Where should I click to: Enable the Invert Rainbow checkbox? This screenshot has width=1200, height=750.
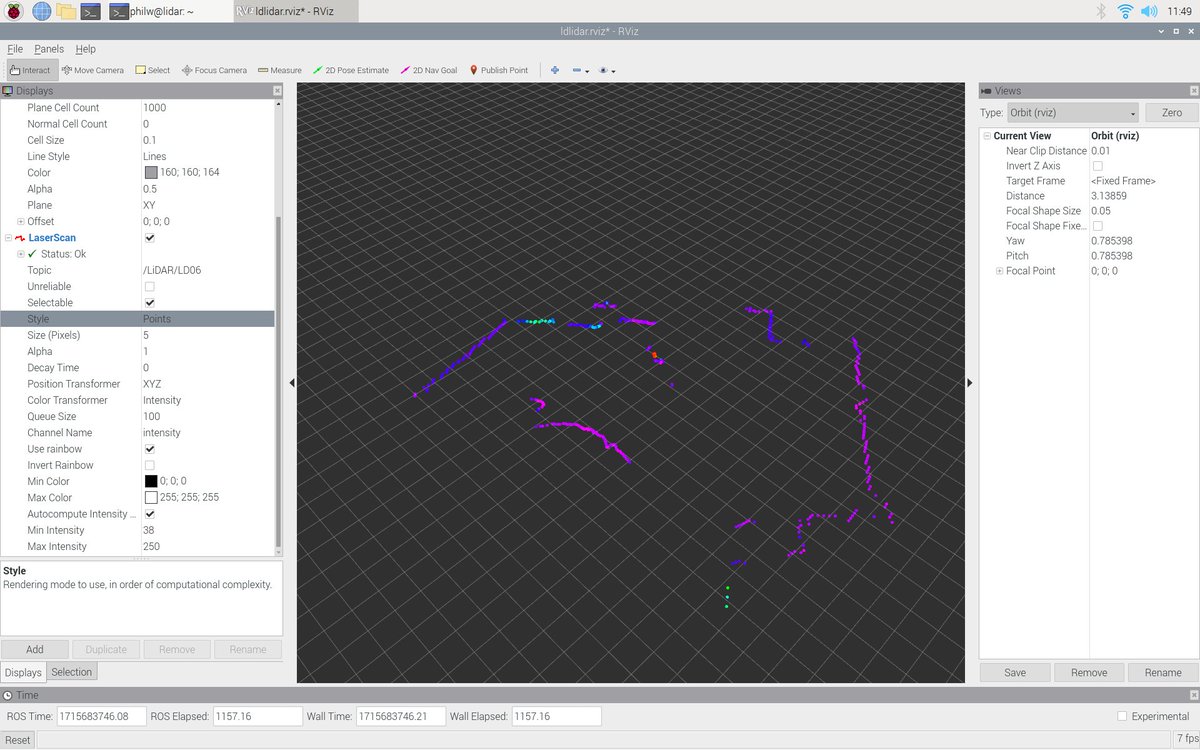[x=149, y=465]
